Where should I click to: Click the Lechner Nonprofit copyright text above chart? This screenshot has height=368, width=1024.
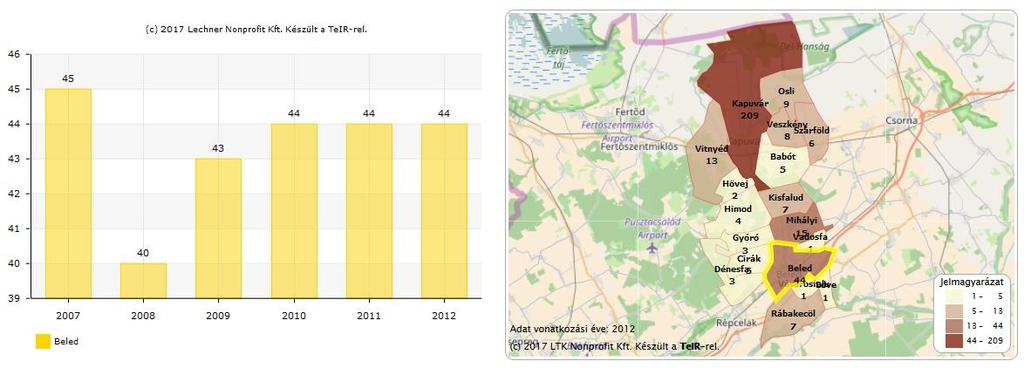(x=256, y=29)
